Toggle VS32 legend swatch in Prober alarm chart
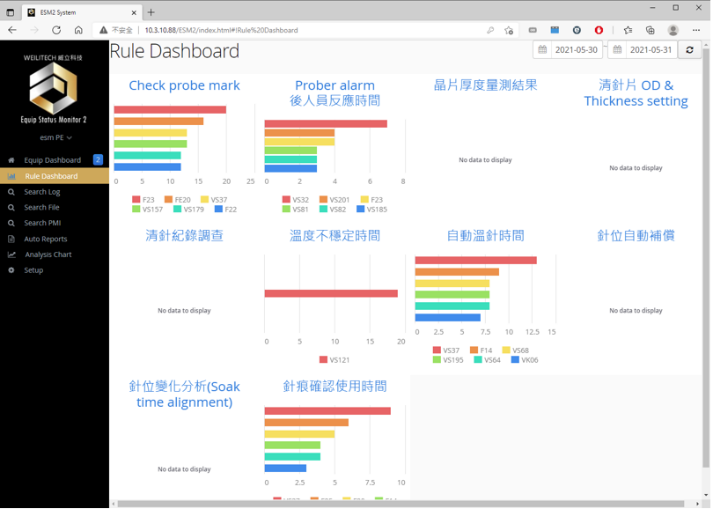713x509 pixels. (286, 199)
